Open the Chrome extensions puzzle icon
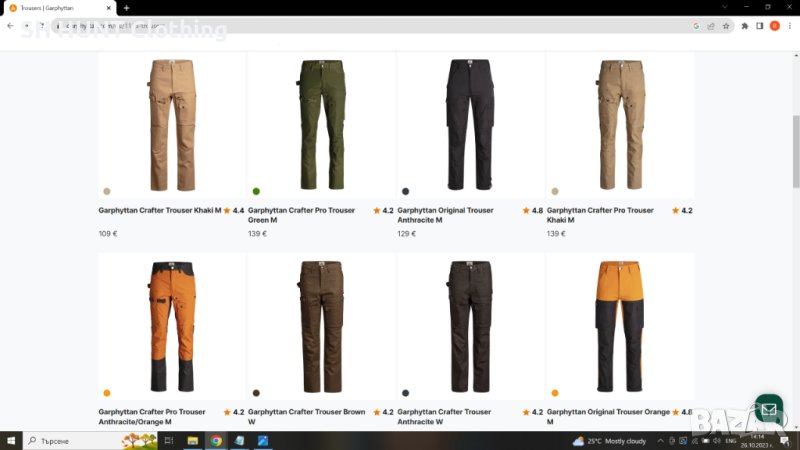 [744, 26]
